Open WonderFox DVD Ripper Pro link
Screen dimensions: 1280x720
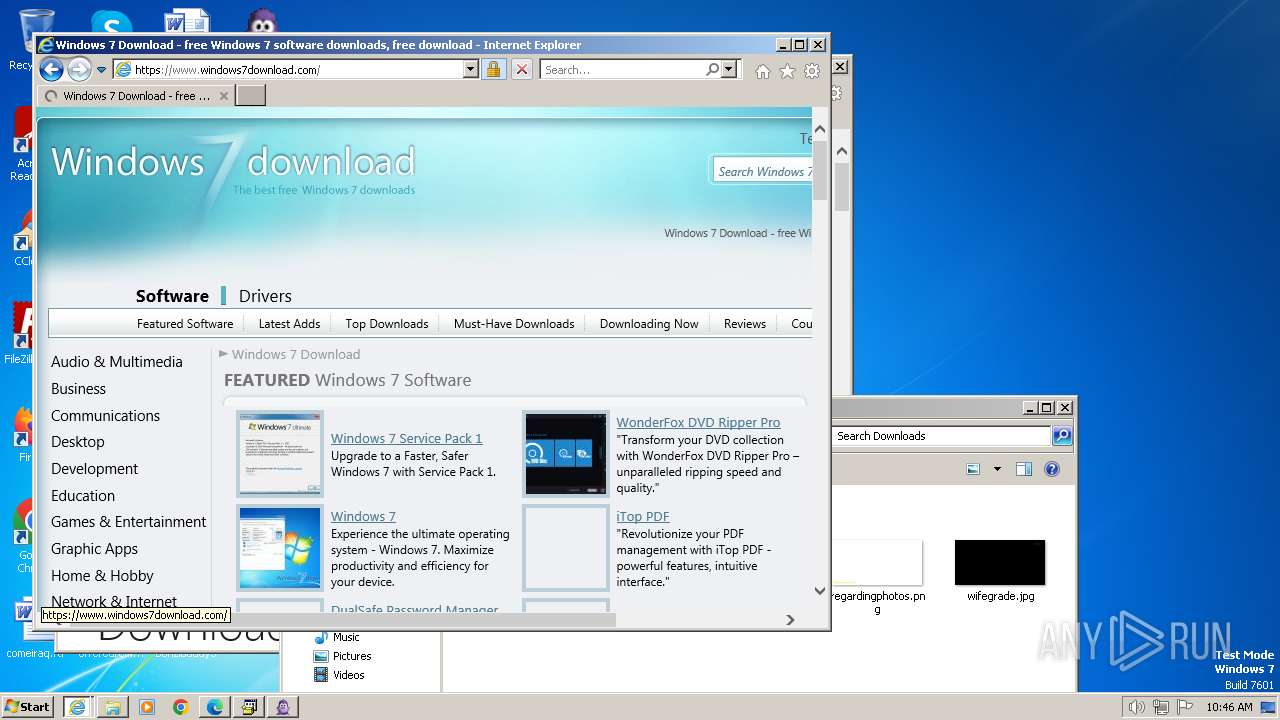pos(698,423)
